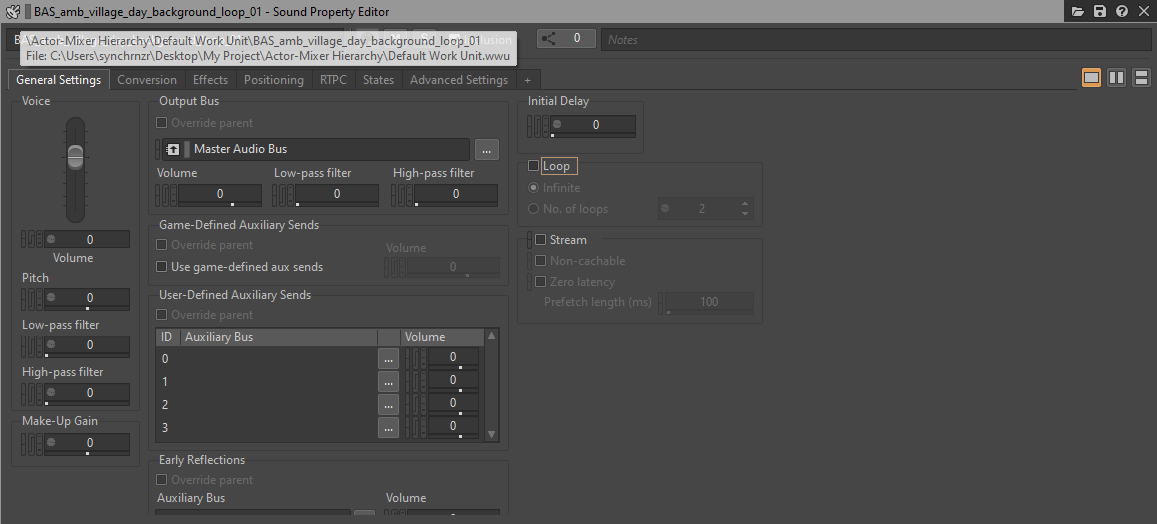Image resolution: width=1157 pixels, height=524 pixels.
Task: Click the share references icon beside Notes
Action: coord(548,38)
